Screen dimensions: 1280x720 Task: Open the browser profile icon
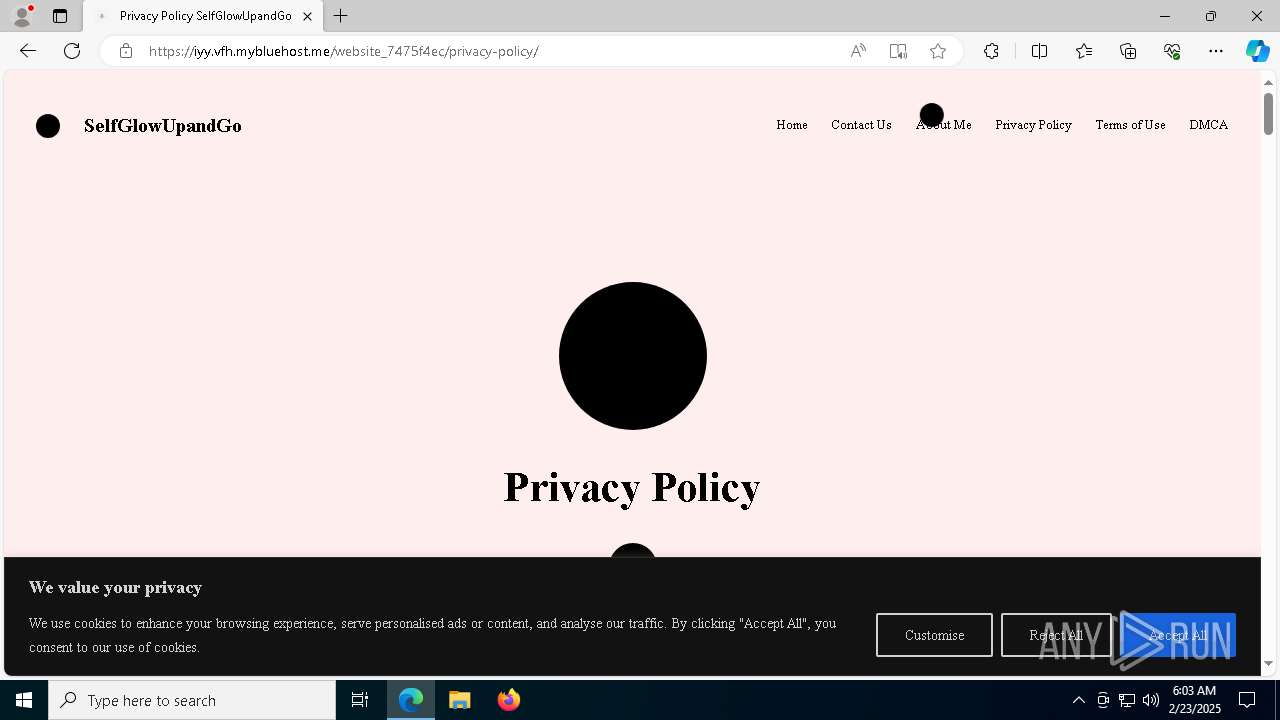click(21, 16)
